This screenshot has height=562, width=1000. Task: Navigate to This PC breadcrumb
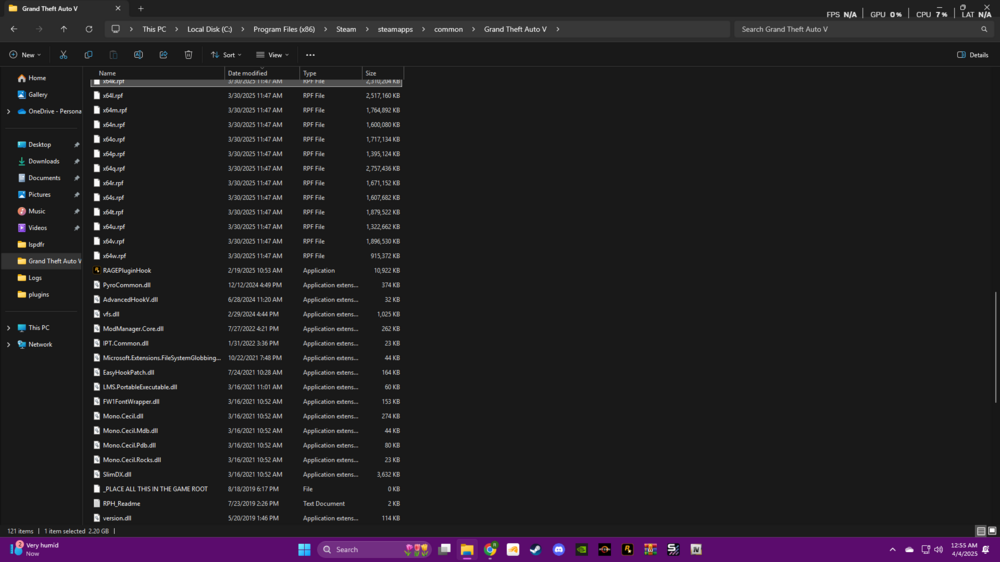pyautogui.click(x=154, y=29)
